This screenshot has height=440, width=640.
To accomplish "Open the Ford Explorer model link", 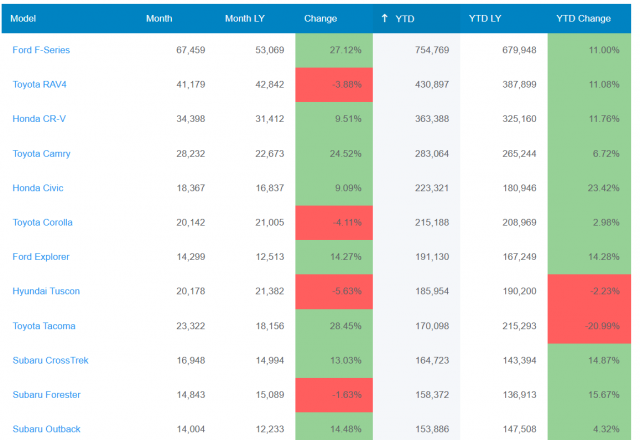I will click(x=41, y=257).
